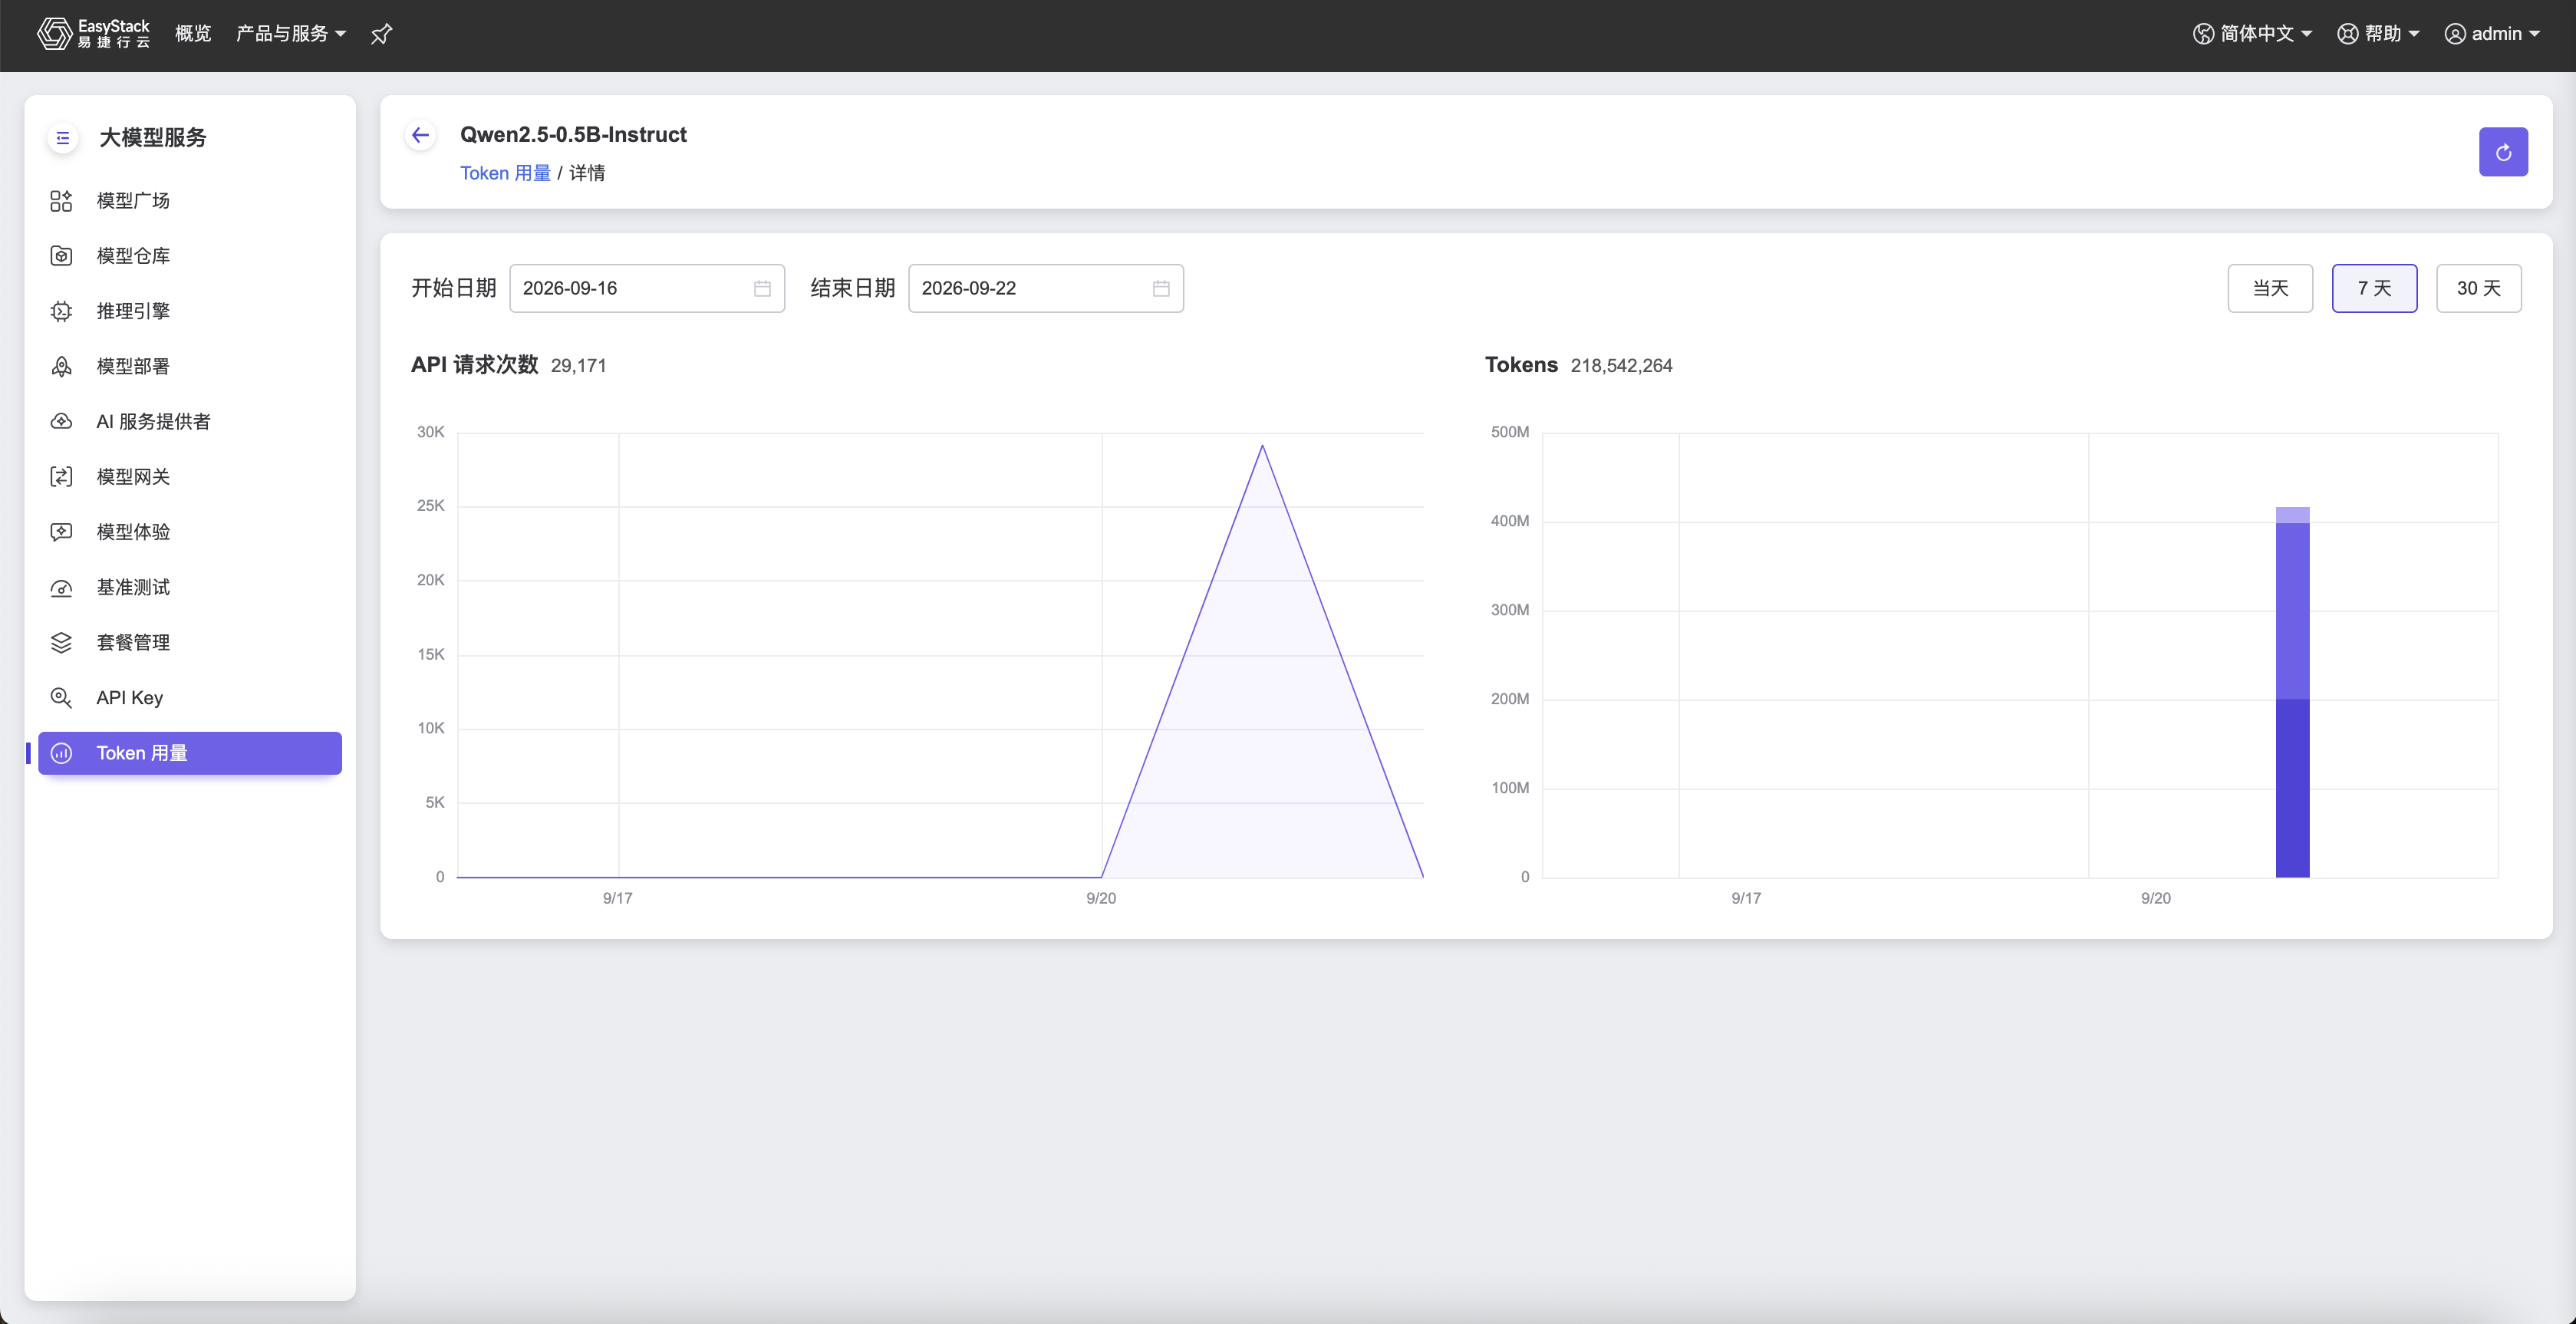The height and width of the screenshot is (1324, 2576).
Task: Select the 当天 time range
Action: pyautogui.click(x=2270, y=289)
